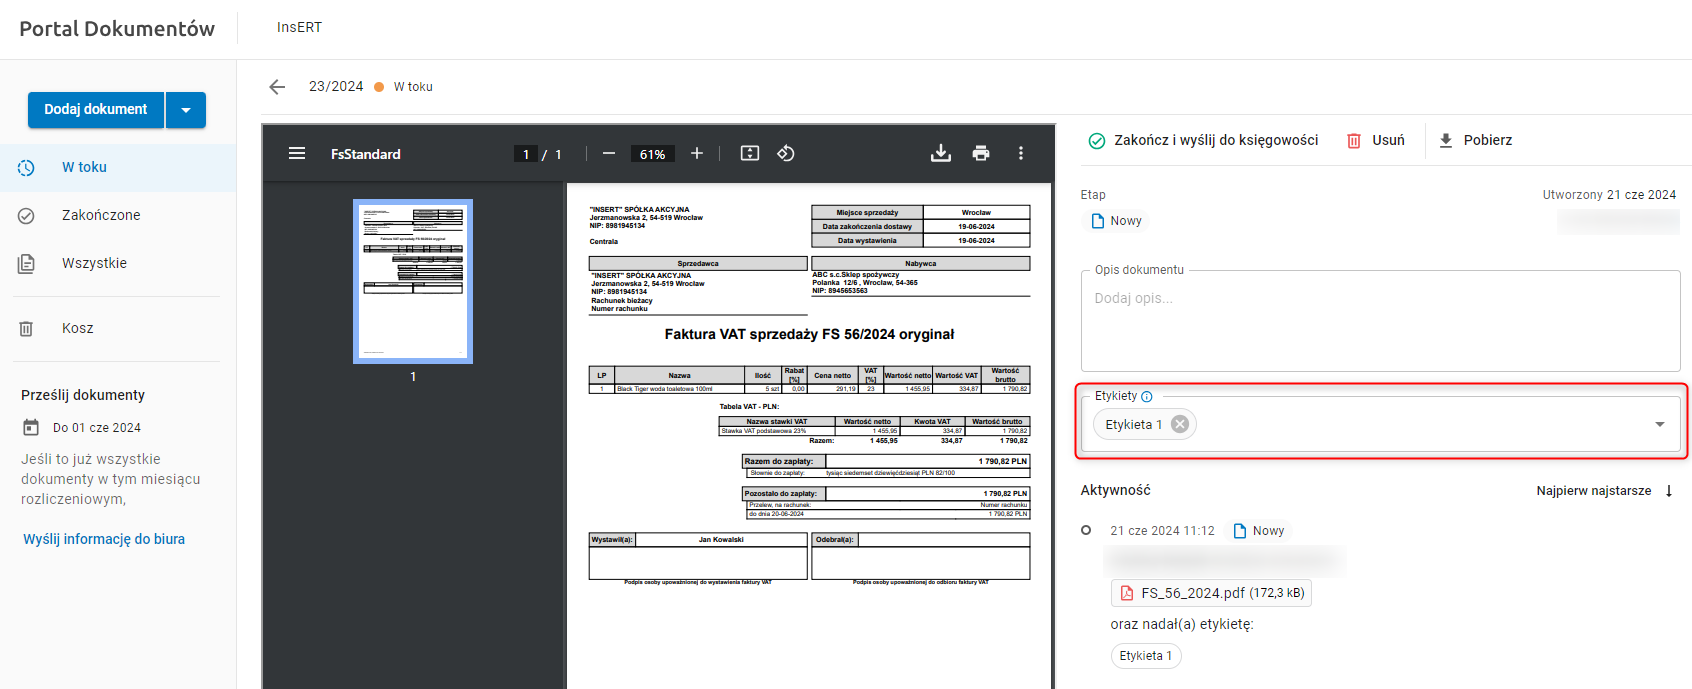The width and height of the screenshot is (1692, 689).
Task: Click the Do 01 cze 2024 deadline text
Action: [x=97, y=428]
